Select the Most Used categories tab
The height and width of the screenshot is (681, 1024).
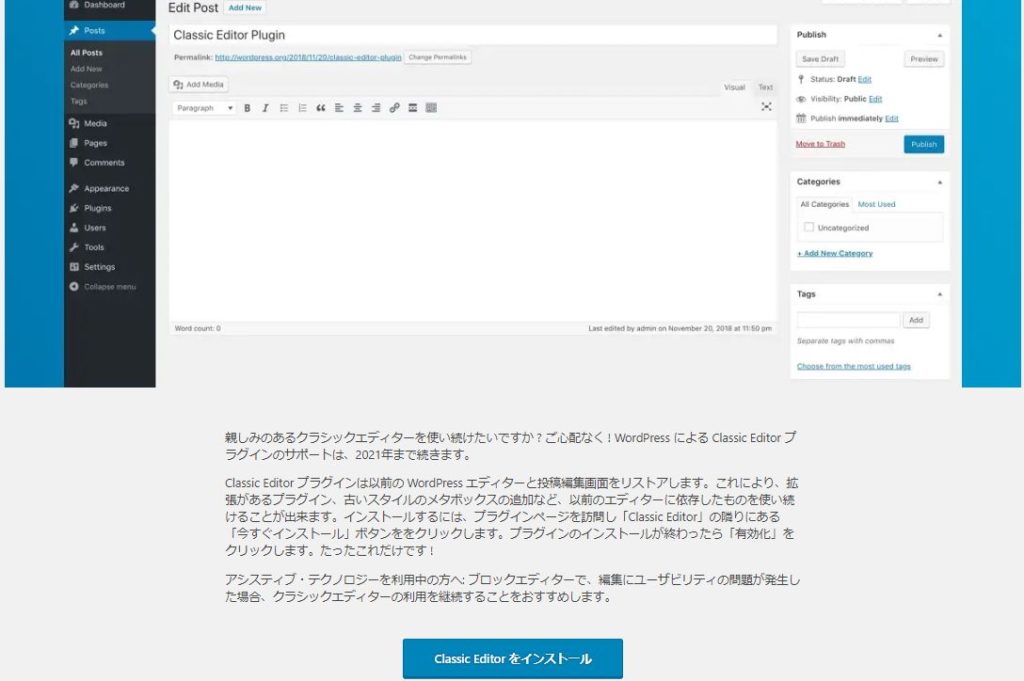[x=876, y=204]
